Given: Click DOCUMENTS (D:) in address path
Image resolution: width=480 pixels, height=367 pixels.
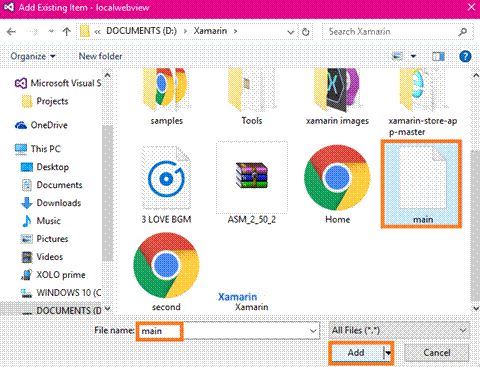Looking at the screenshot, I should coord(141,31).
